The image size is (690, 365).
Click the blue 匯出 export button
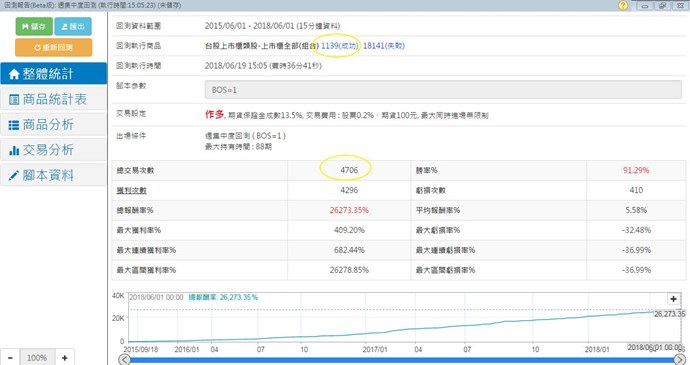click(x=73, y=26)
